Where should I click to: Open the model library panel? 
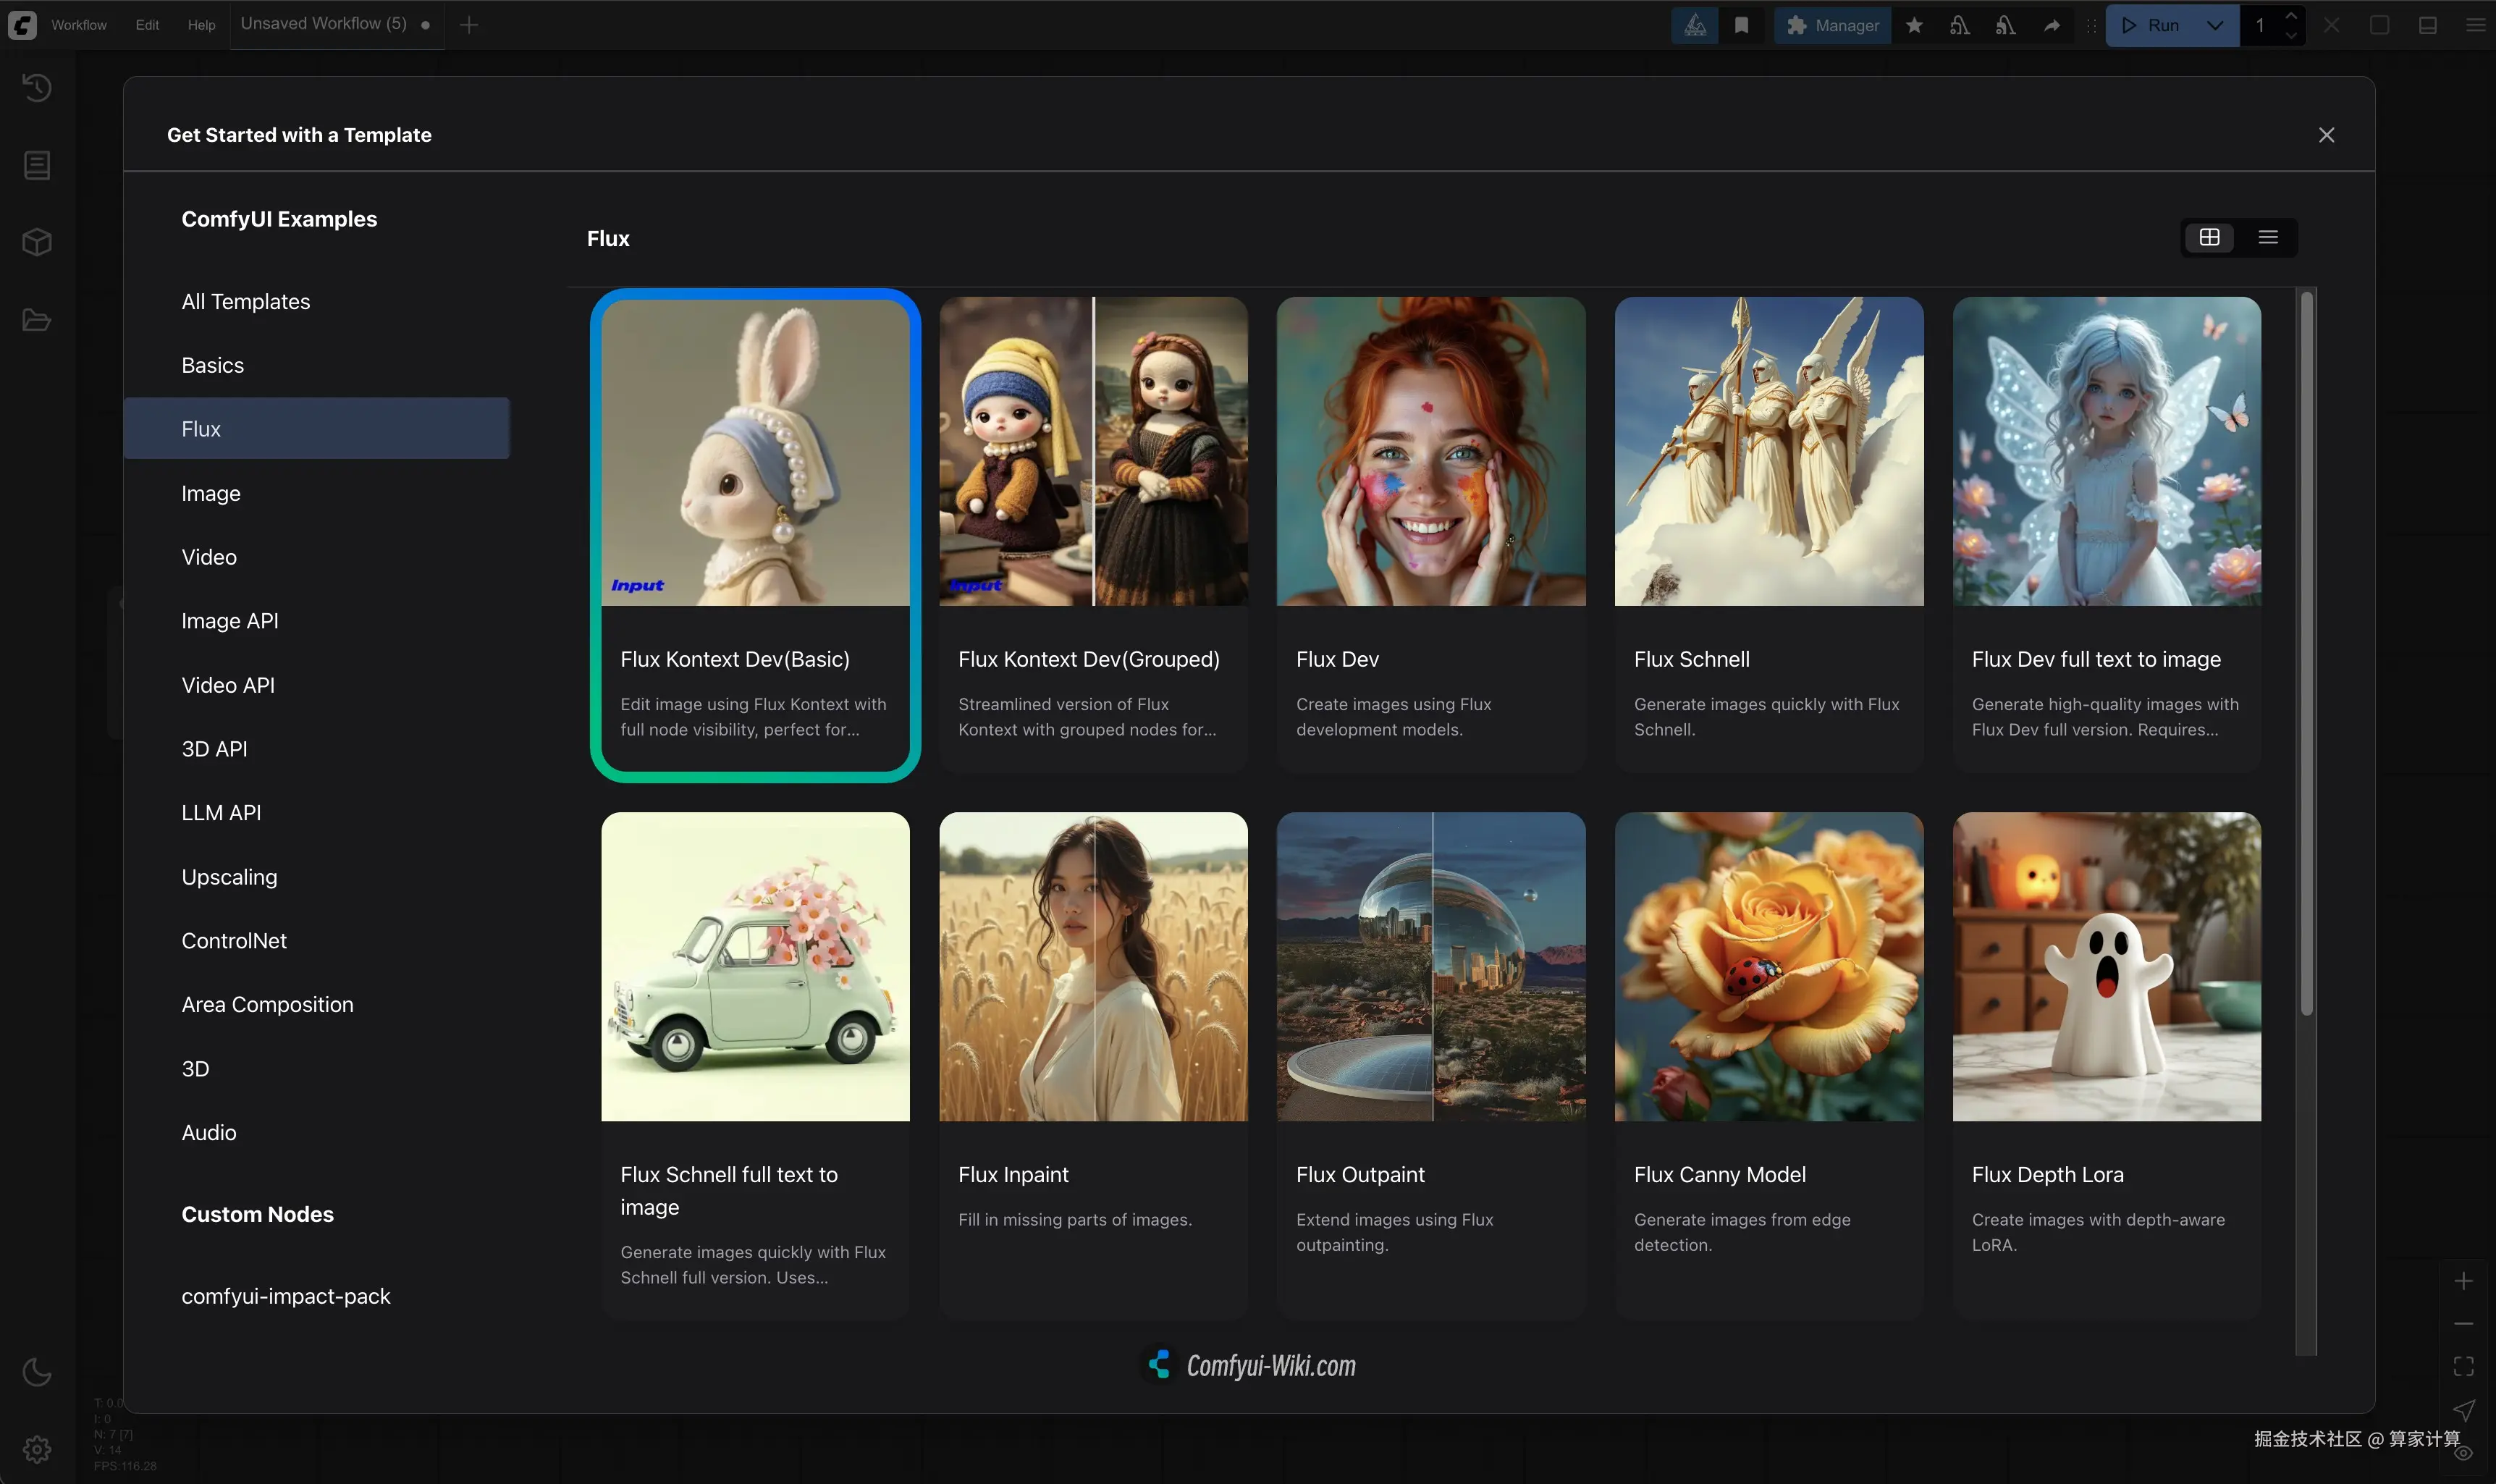pos(37,241)
